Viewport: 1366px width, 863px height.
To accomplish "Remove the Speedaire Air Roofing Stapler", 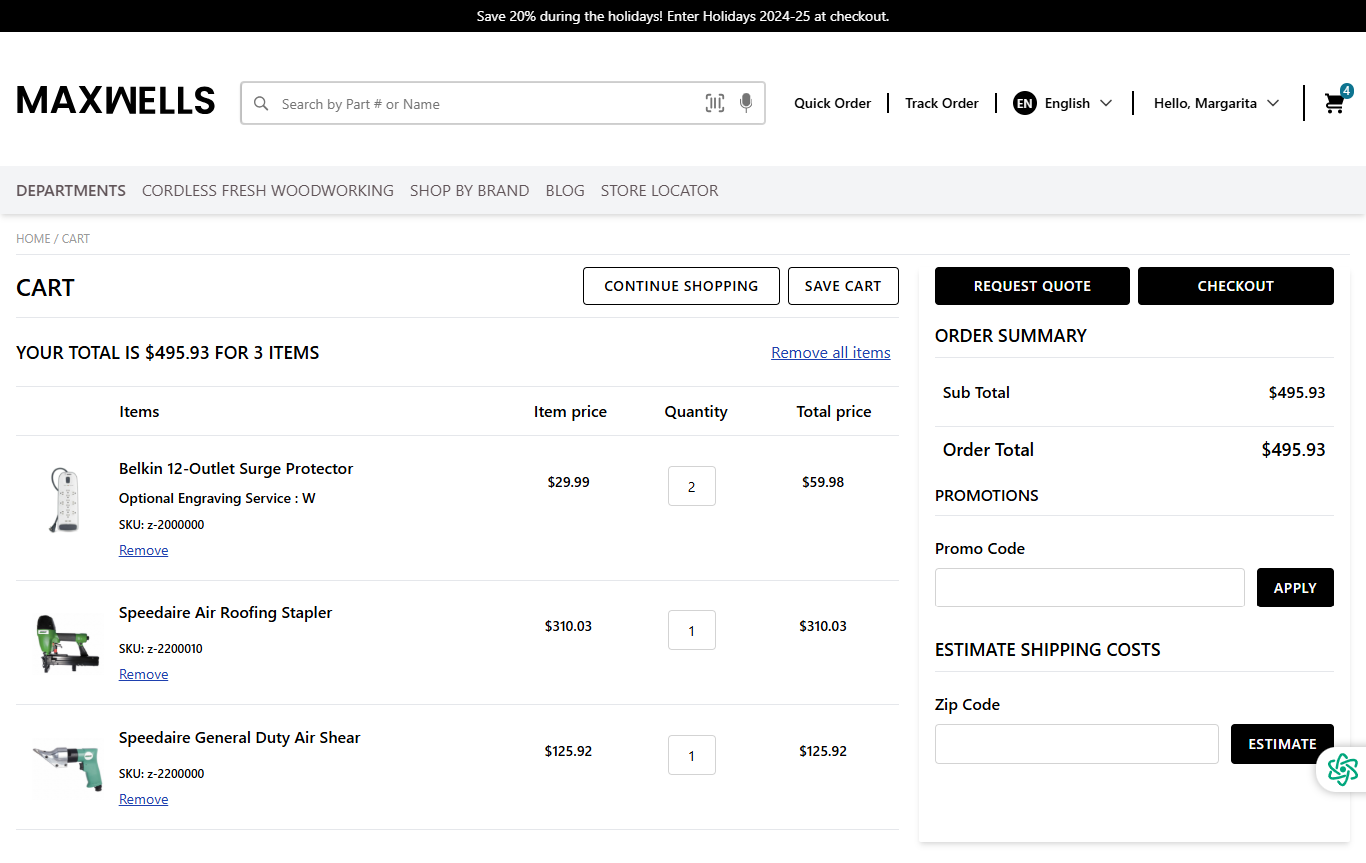I will (143, 674).
